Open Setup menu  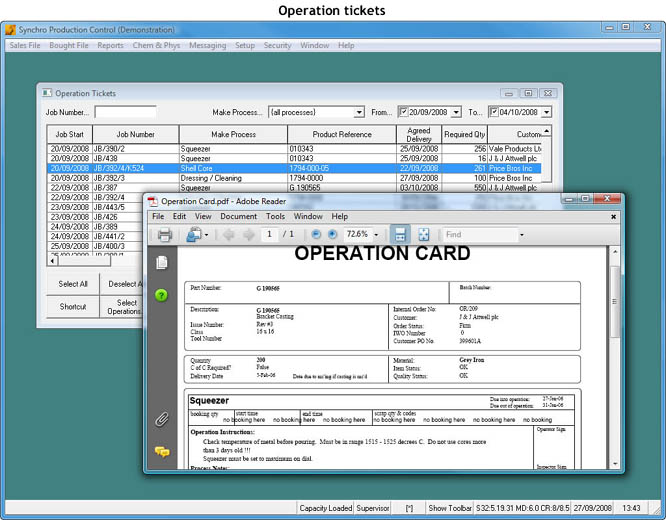pos(245,45)
